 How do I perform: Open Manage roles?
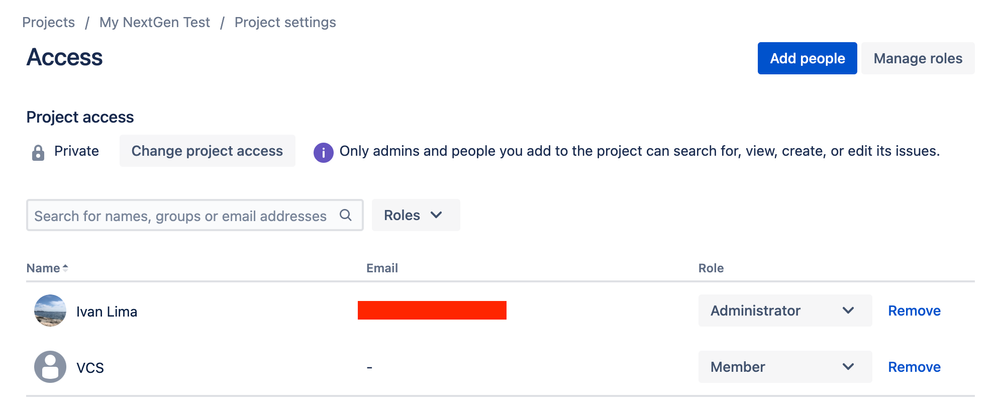(918, 59)
